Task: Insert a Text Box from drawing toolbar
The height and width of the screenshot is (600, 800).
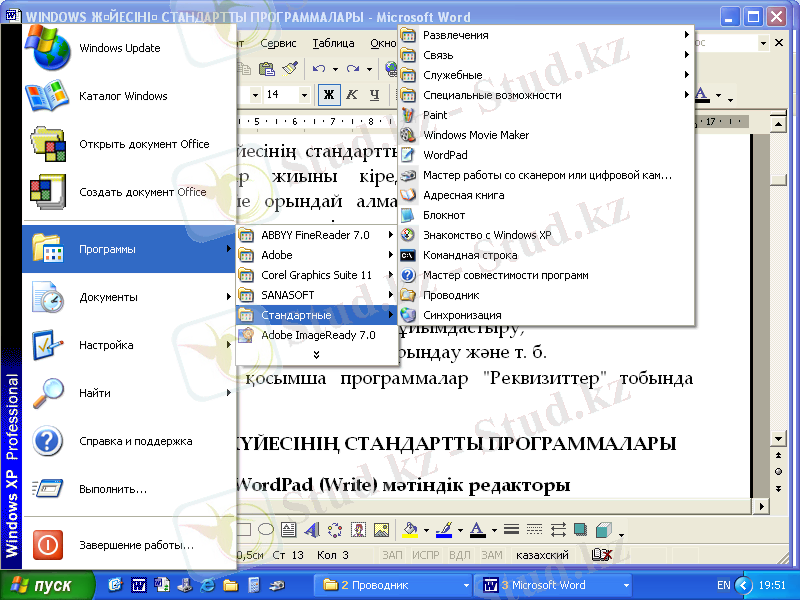Action: 289,530
